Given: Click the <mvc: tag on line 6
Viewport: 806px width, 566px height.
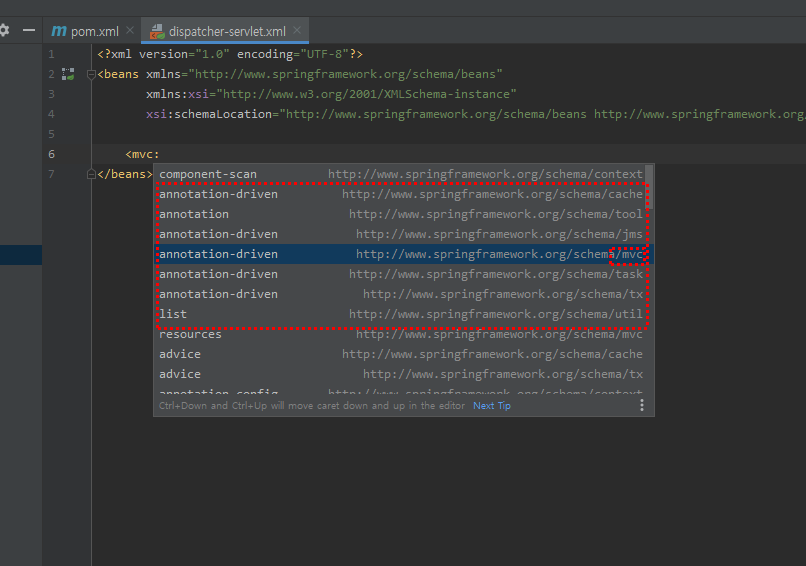Looking at the screenshot, I should click(142, 154).
